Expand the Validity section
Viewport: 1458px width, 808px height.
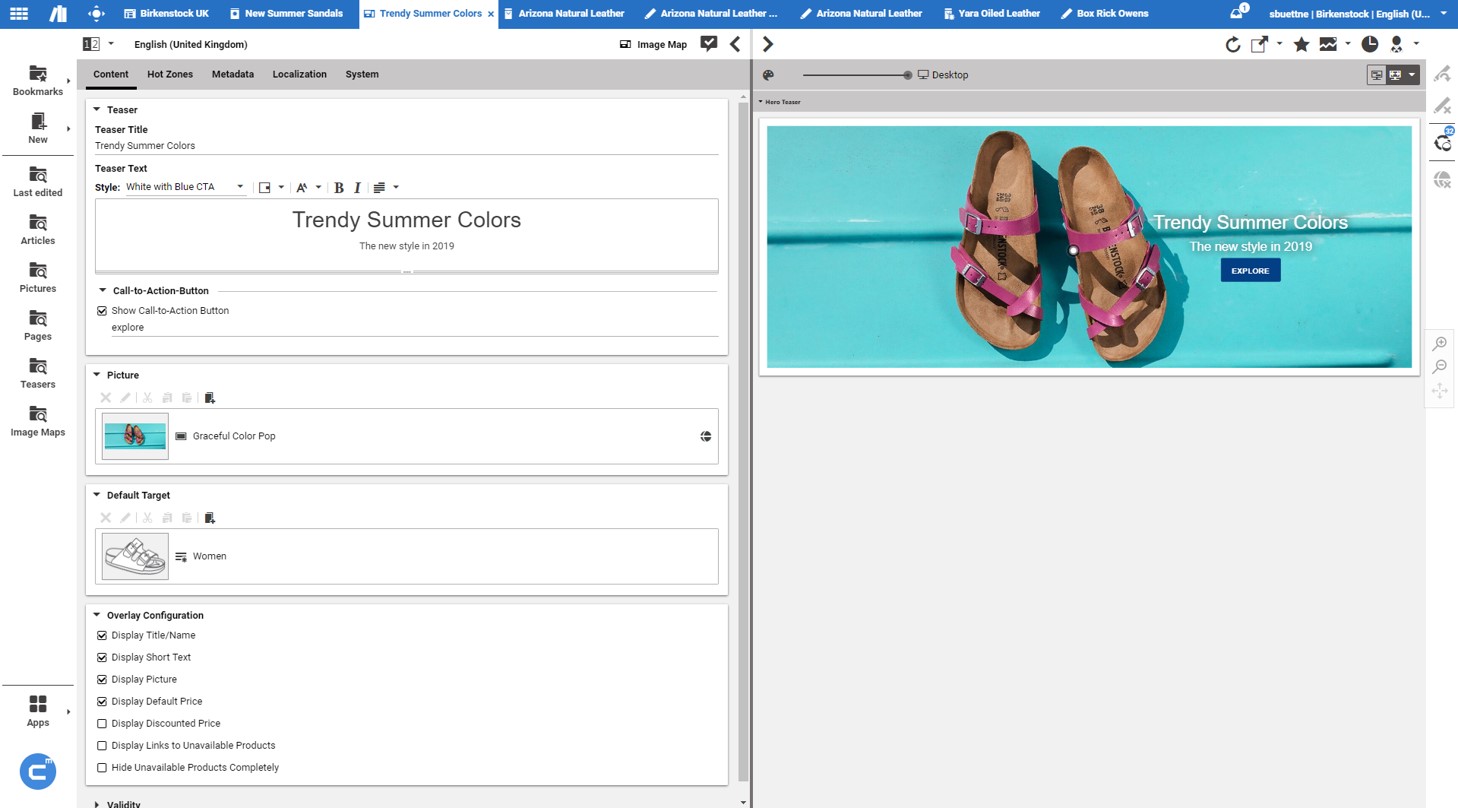pos(97,804)
